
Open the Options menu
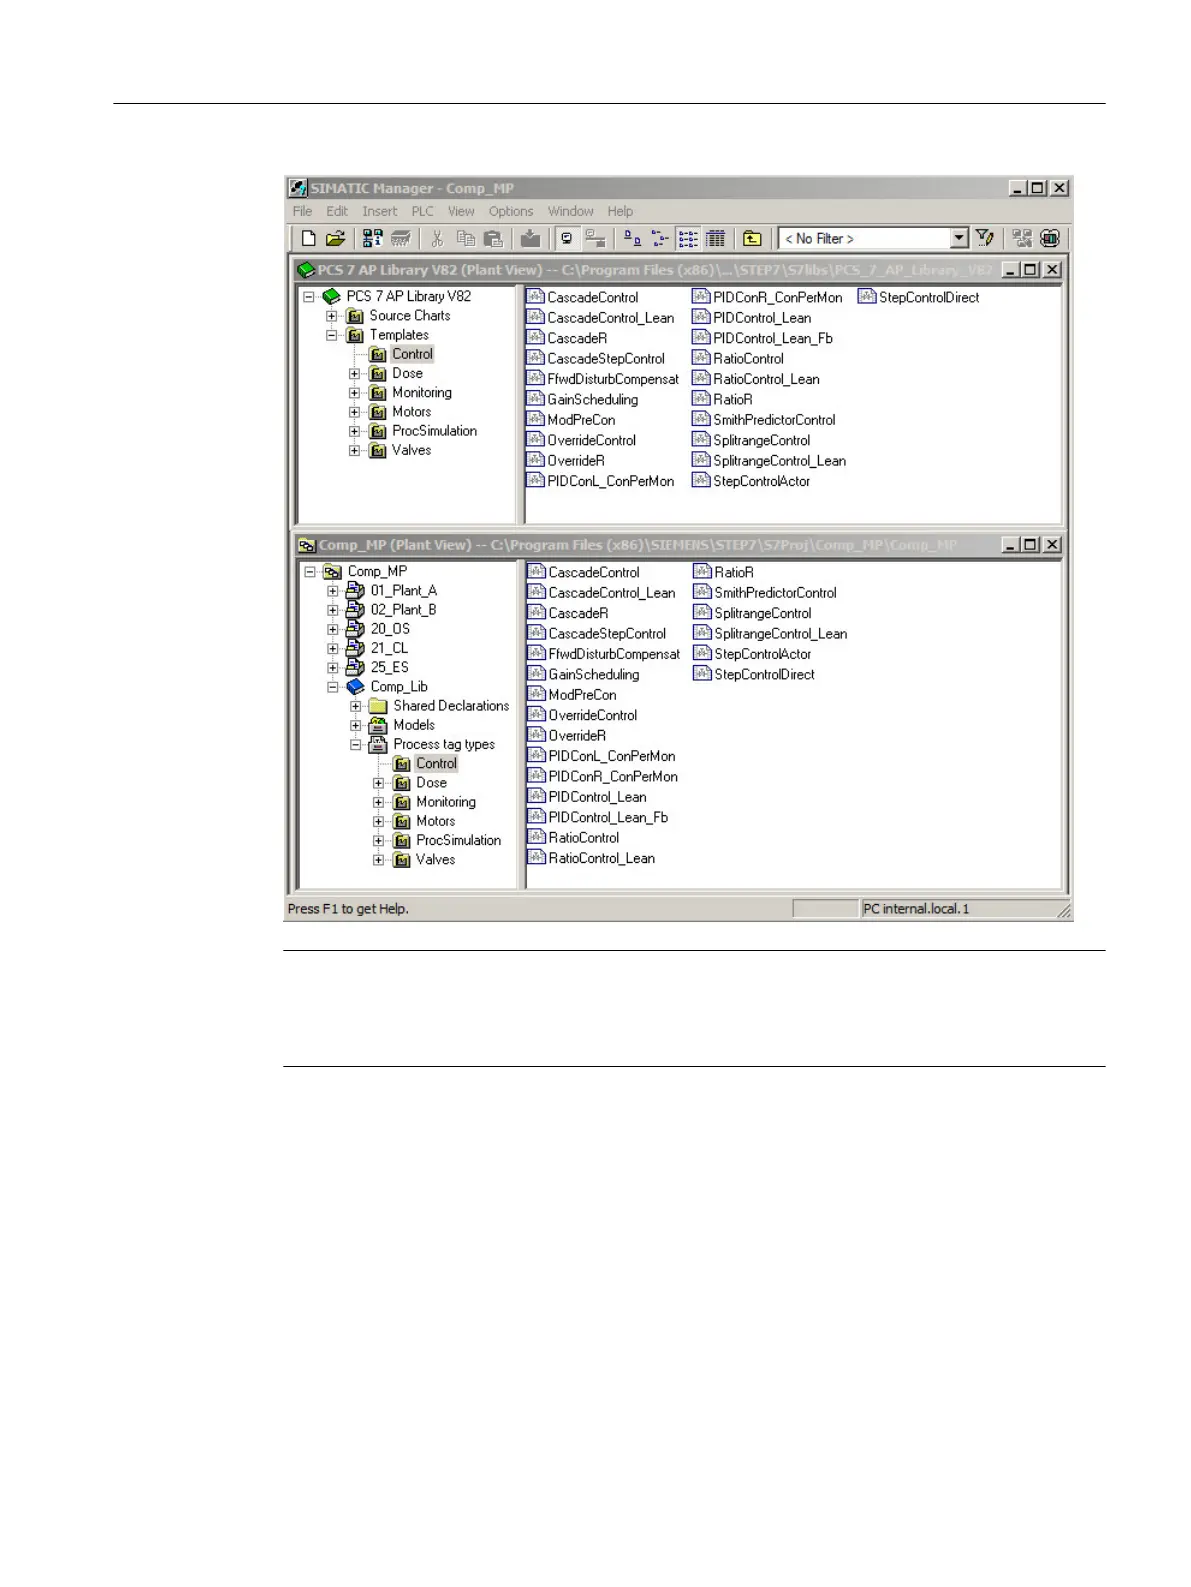511,211
